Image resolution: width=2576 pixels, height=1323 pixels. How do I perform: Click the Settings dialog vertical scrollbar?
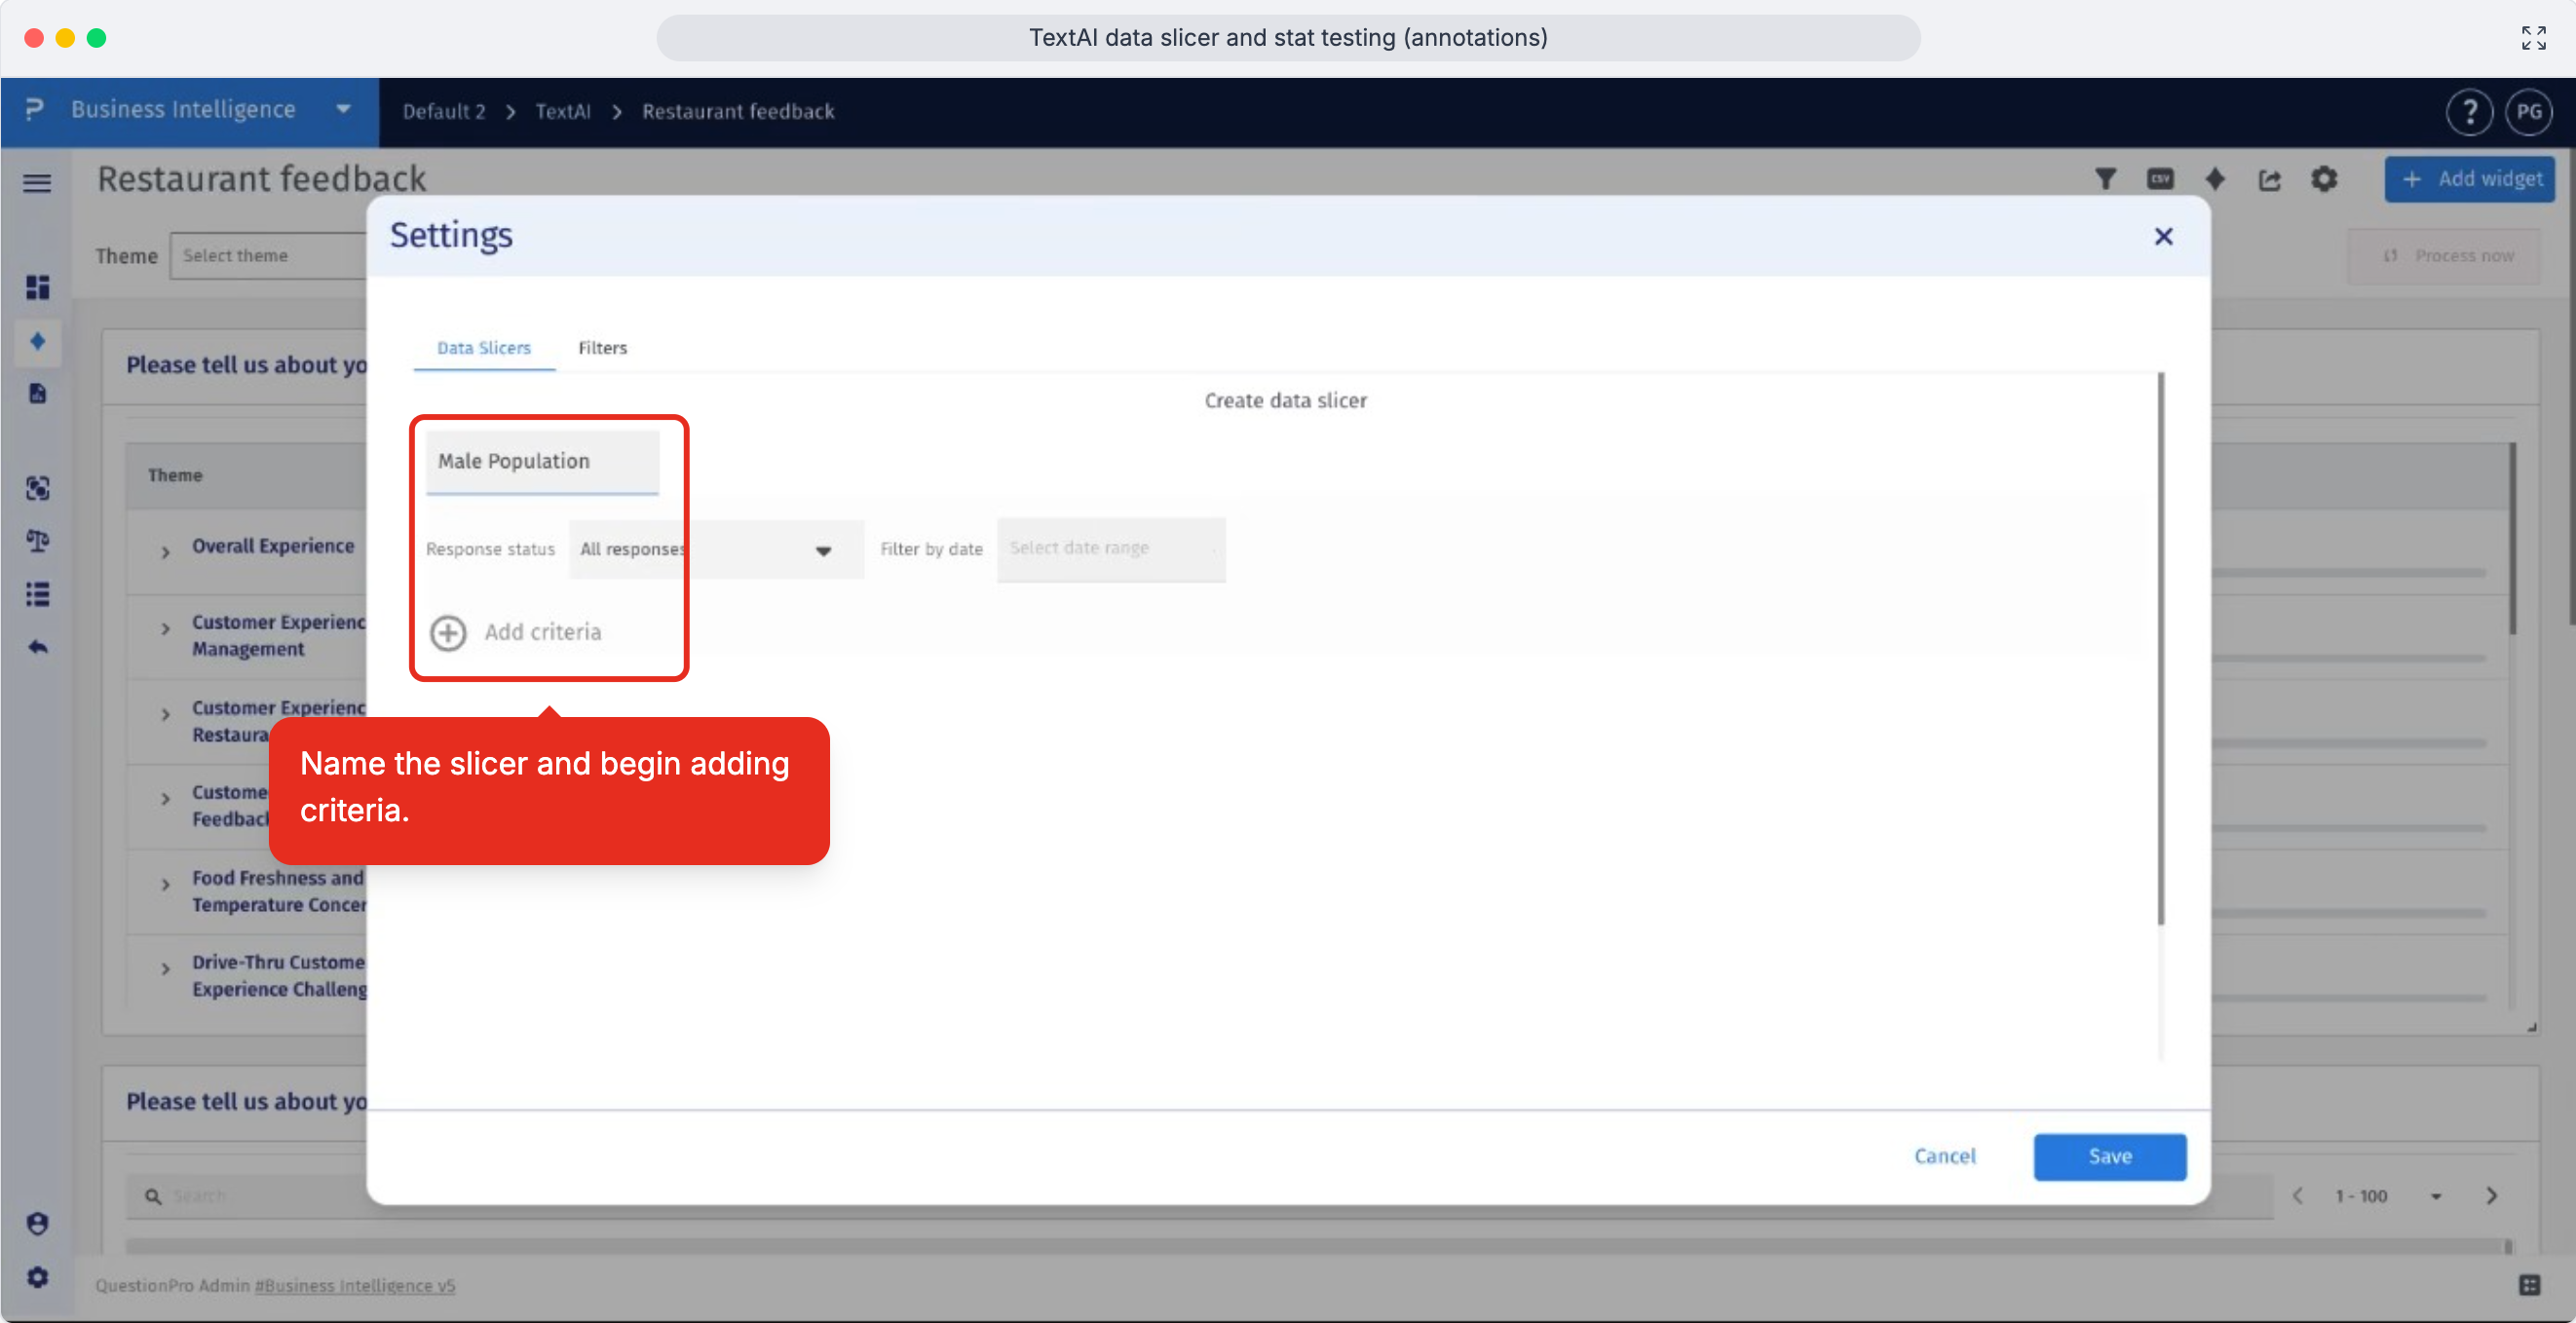click(x=2161, y=648)
